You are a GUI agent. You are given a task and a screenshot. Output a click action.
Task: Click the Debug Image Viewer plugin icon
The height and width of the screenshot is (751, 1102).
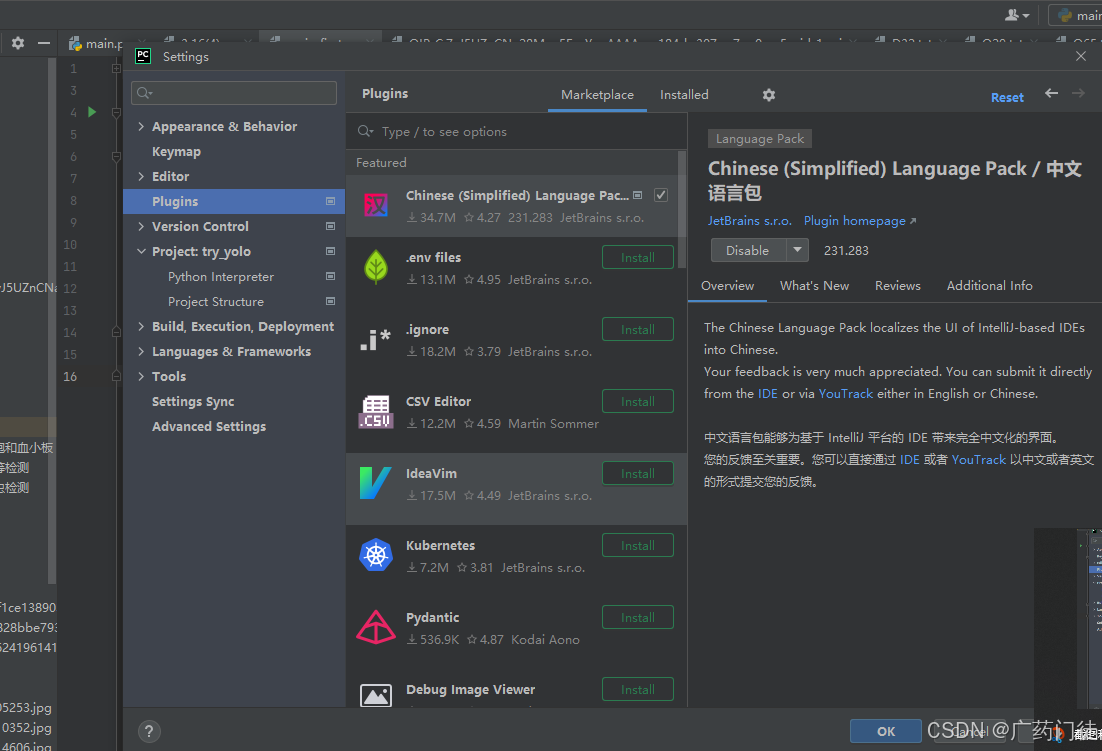pyautogui.click(x=376, y=696)
